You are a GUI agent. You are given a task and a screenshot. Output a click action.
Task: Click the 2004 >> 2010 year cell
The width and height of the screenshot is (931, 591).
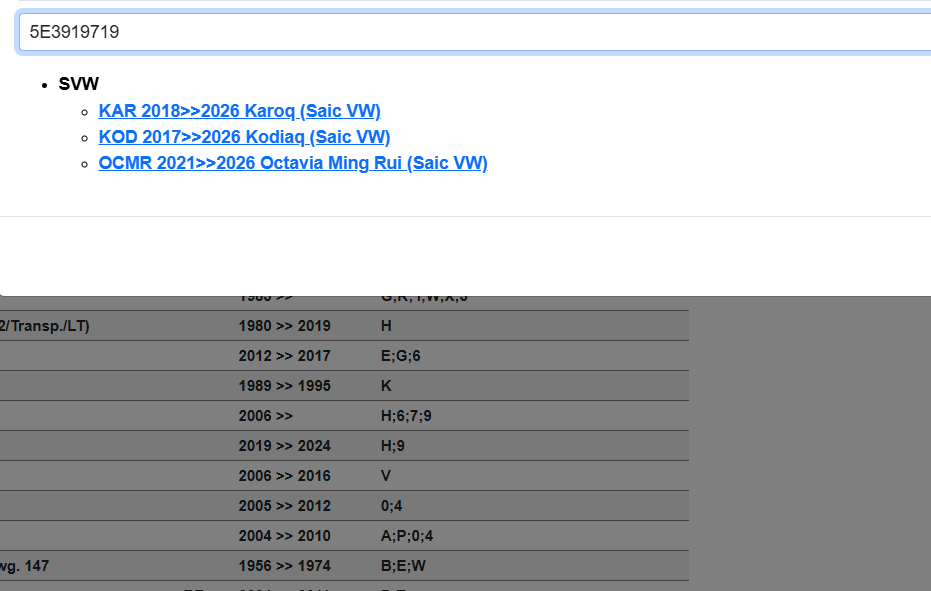284,536
